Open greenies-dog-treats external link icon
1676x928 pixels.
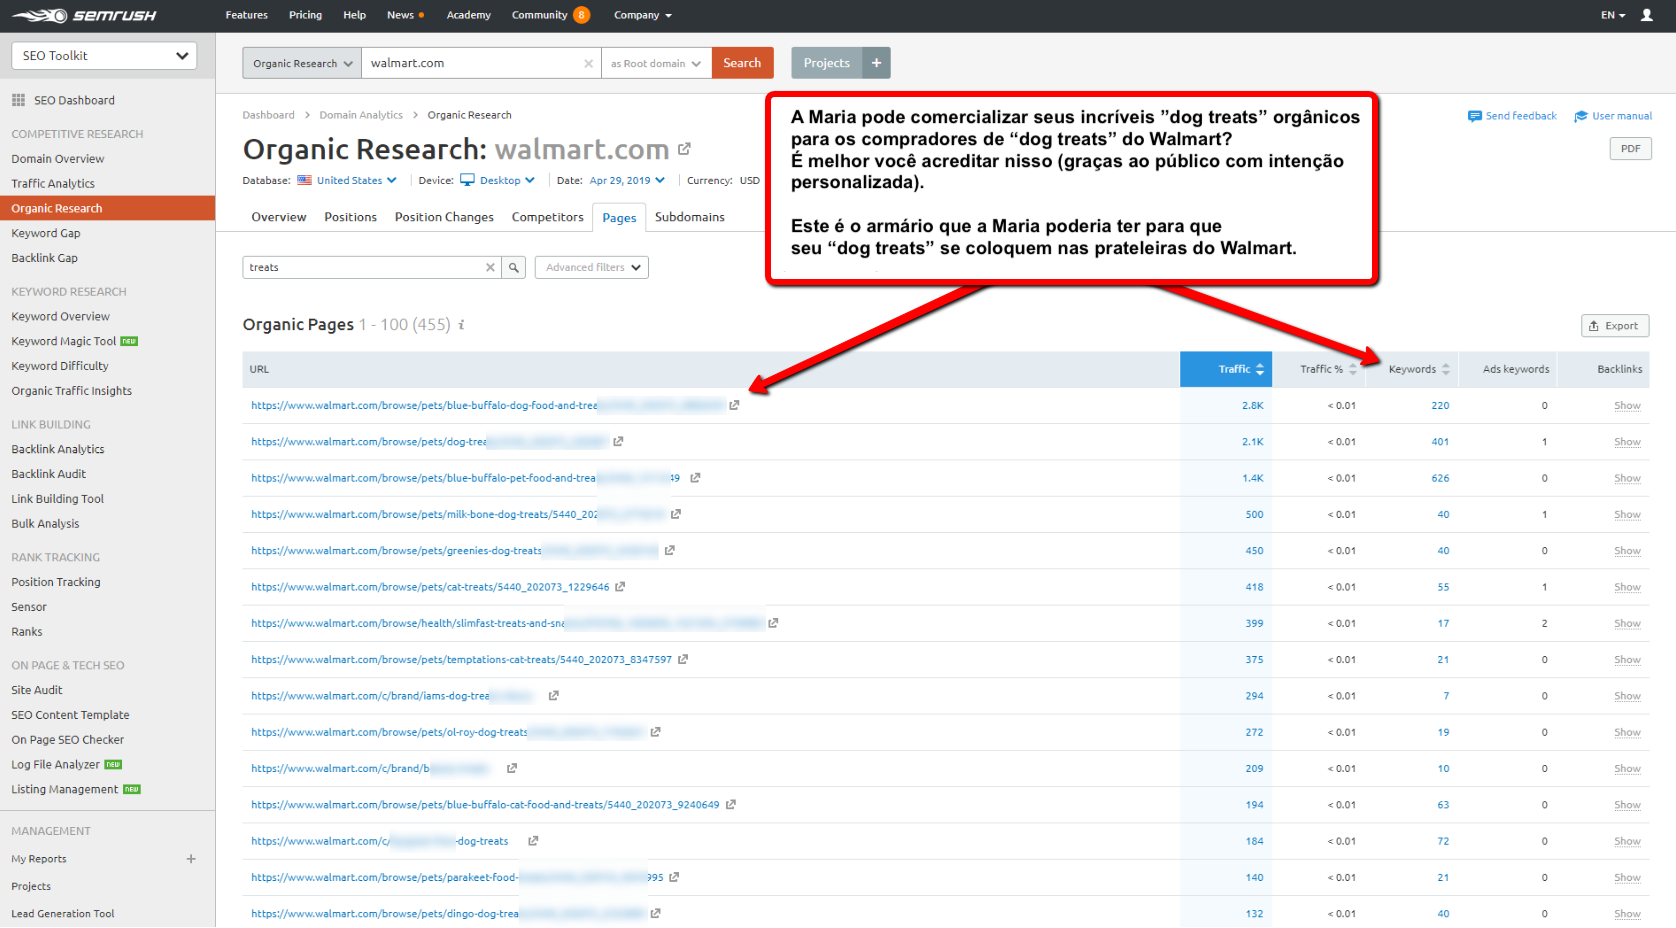point(670,550)
